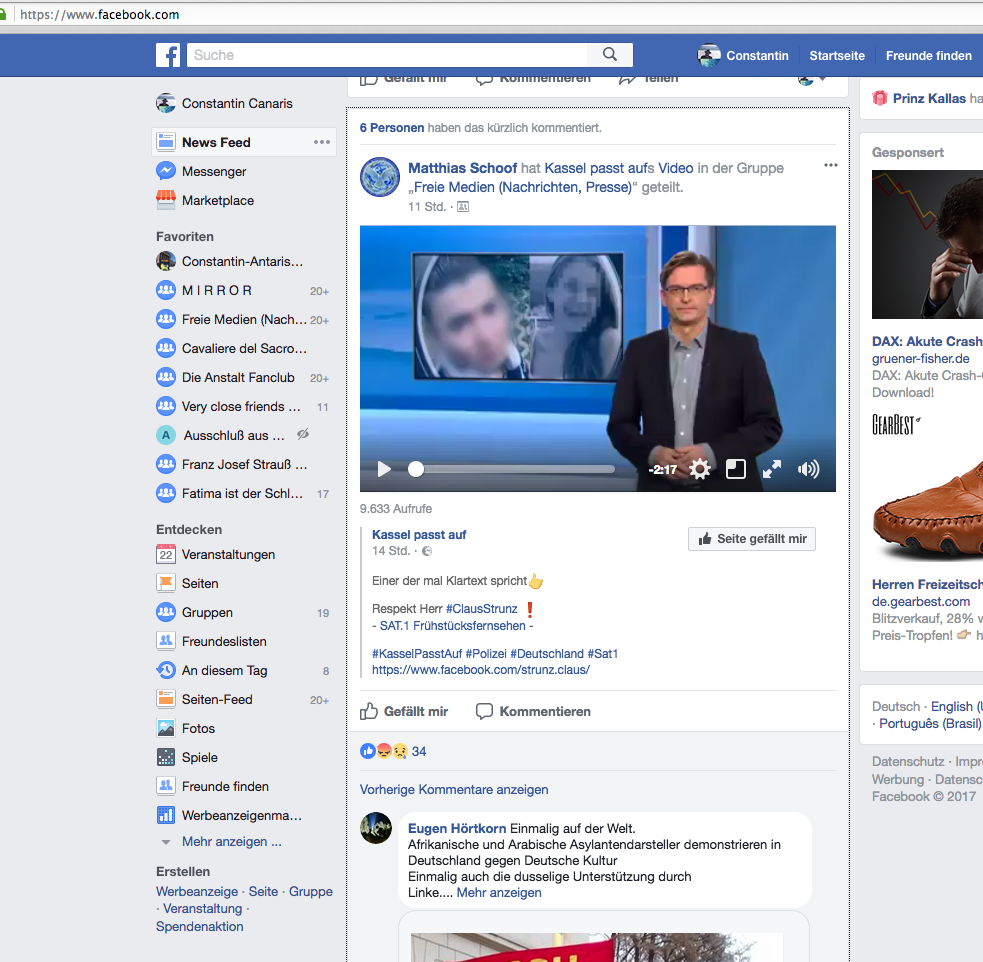Click the #Polizei hashtag
This screenshot has width=983, height=962.
coord(486,654)
